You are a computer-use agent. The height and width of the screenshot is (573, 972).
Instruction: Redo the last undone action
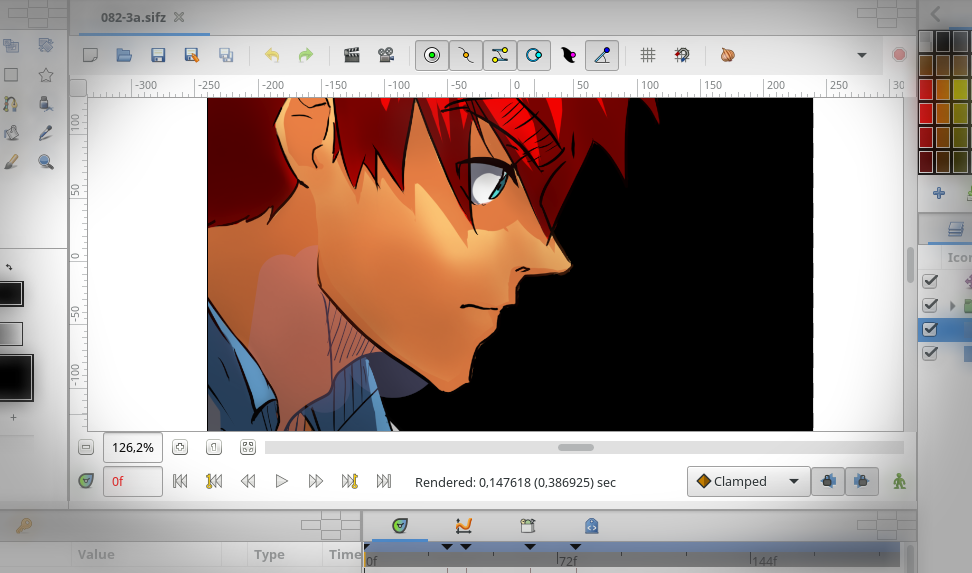(x=306, y=55)
